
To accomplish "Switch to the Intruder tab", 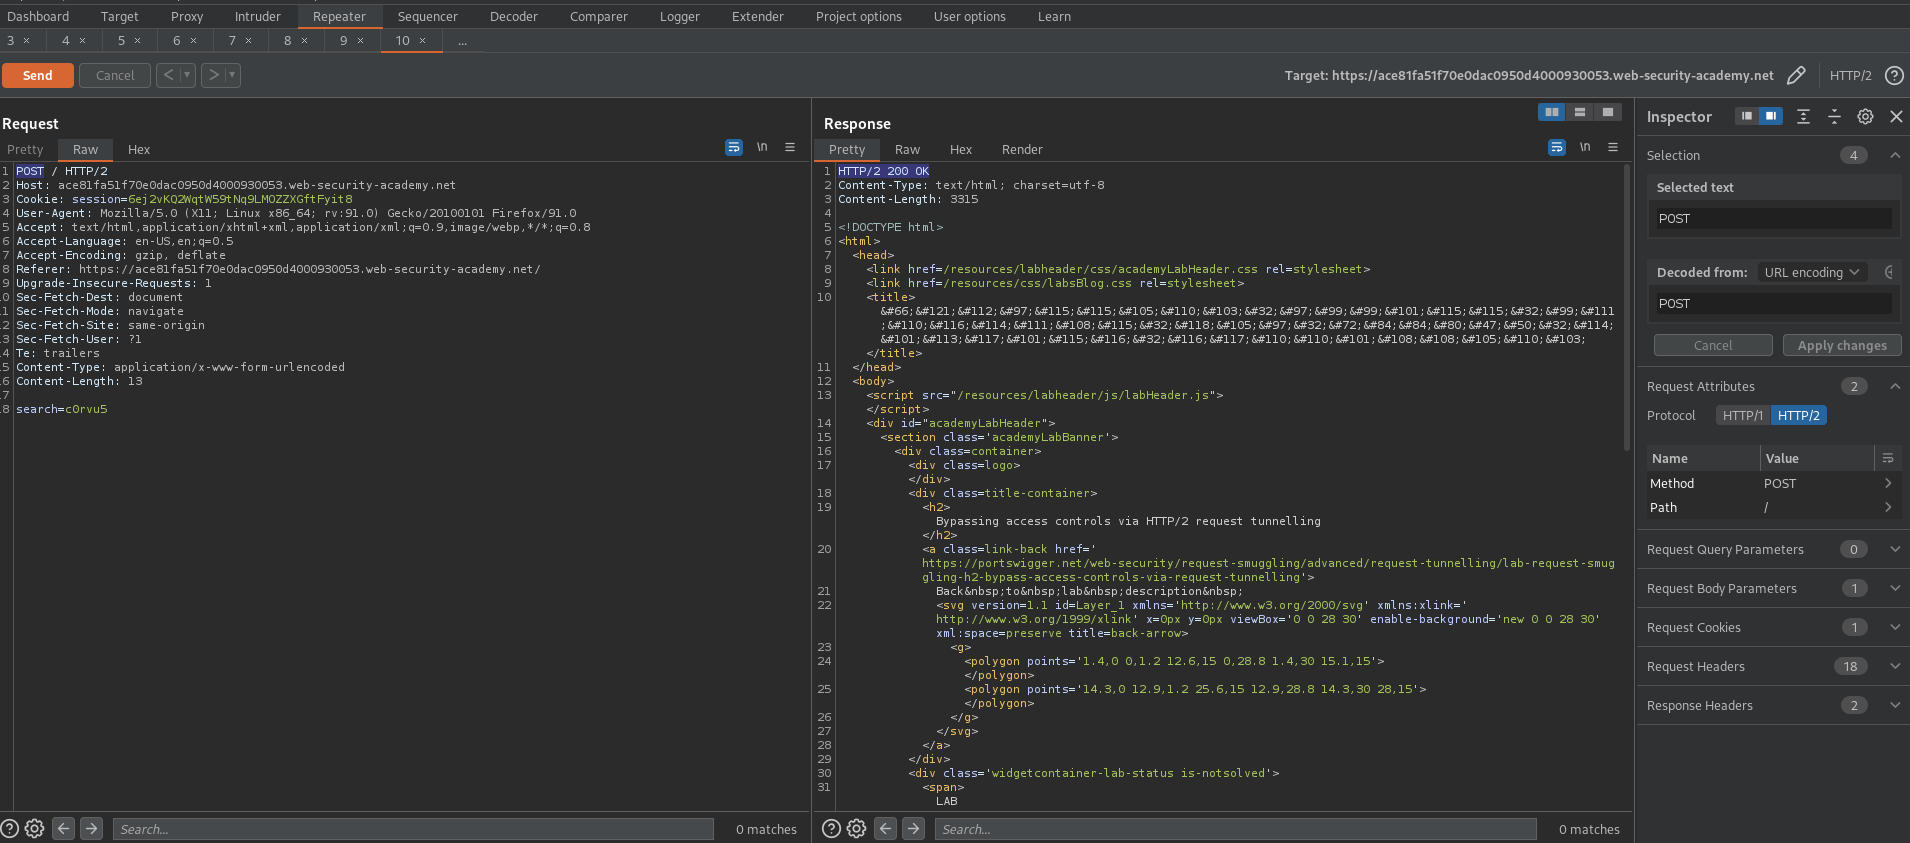I will point(258,16).
